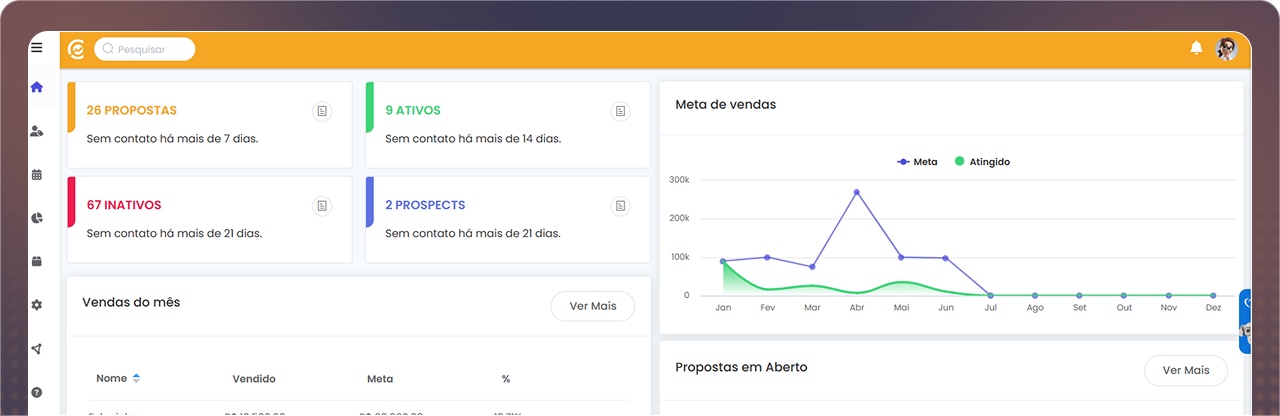
Task: Open the contacts people icon in sidebar
Action: 37,131
